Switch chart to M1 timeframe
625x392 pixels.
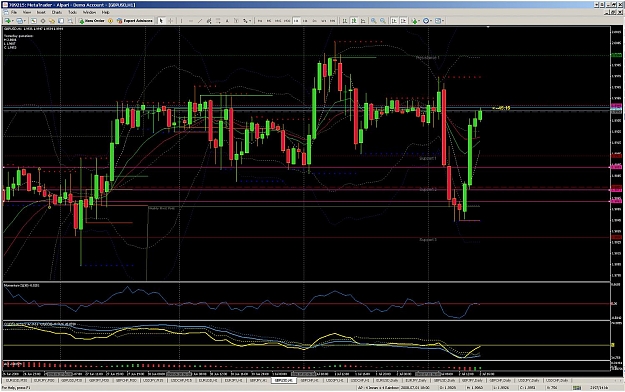260,20
